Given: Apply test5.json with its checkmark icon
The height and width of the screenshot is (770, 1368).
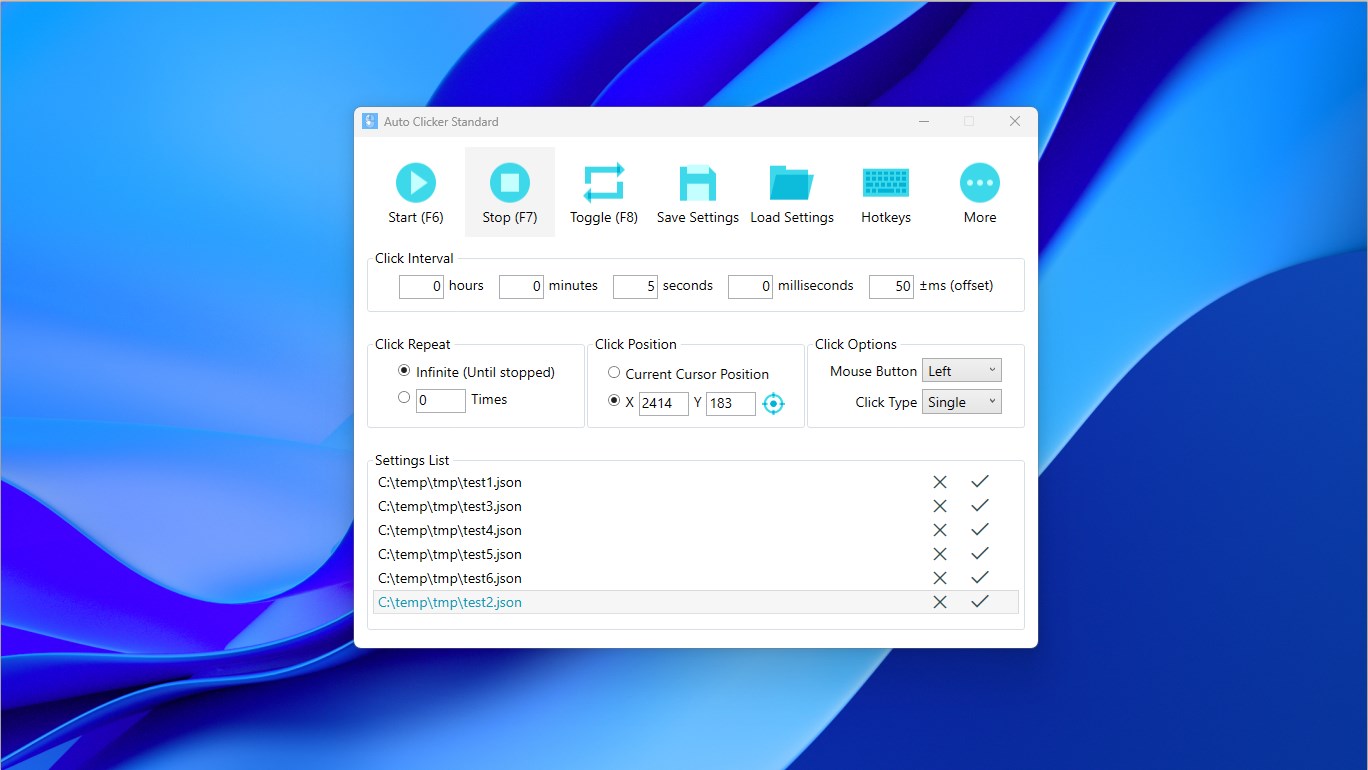Looking at the screenshot, I should pos(980,554).
